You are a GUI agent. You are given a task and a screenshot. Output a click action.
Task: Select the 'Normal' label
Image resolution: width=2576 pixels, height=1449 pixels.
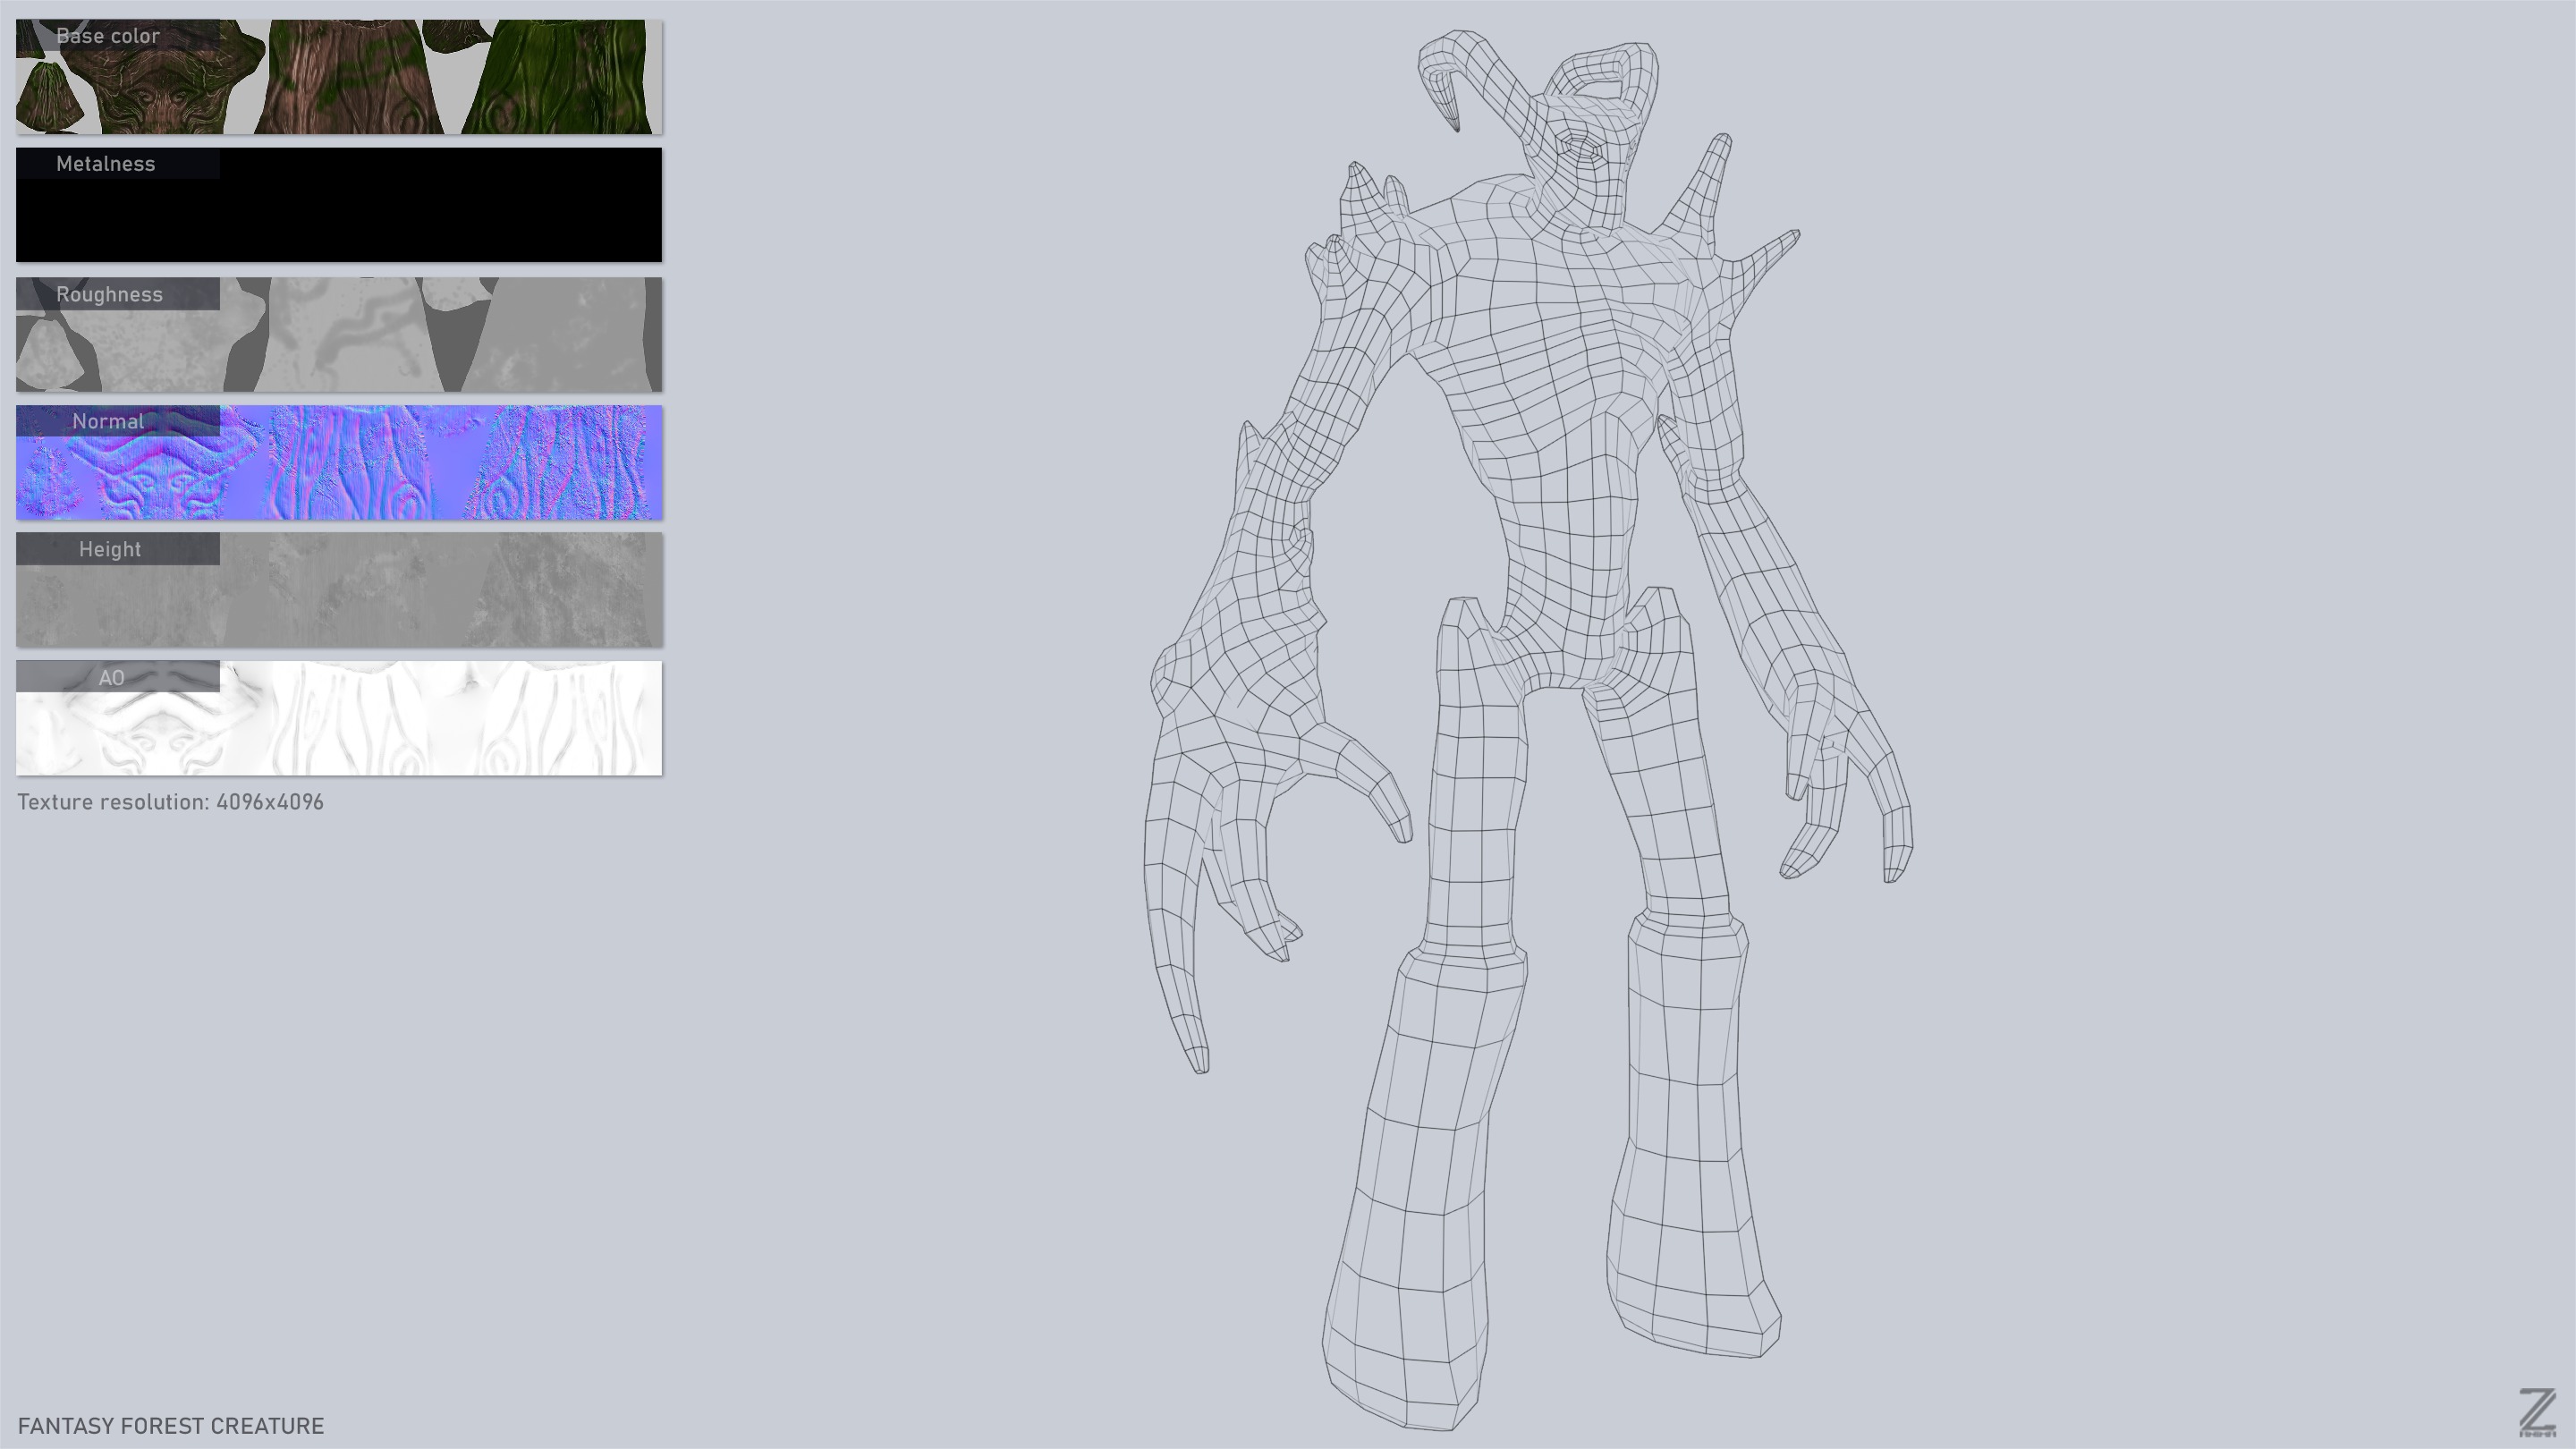(x=108, y=421)
